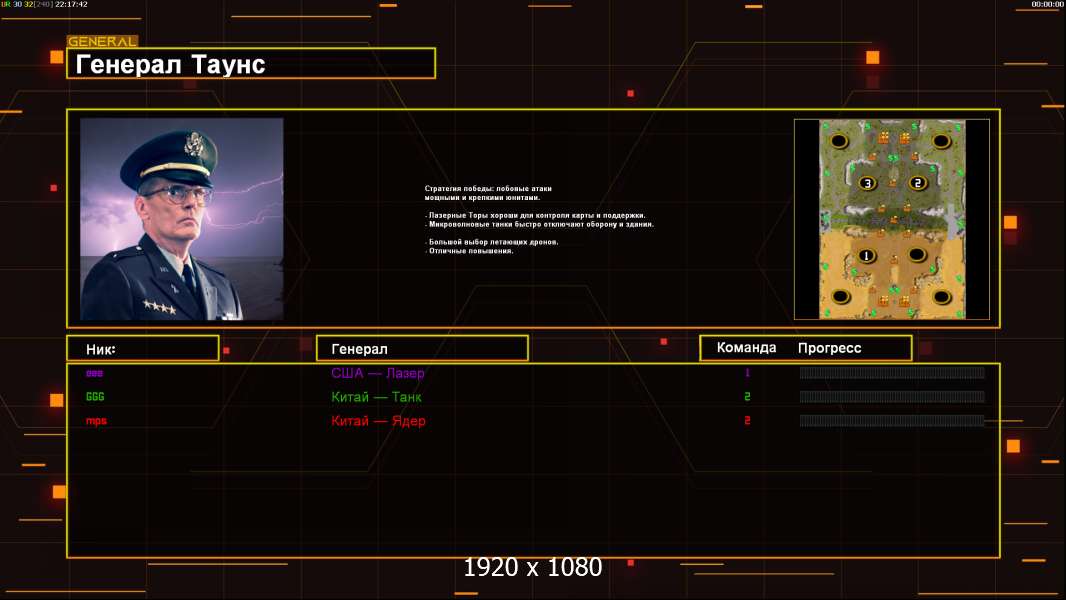Click the empty top-left start slot on map
The width and height of the screenshot is (1066, 600).
pos(840,141)
